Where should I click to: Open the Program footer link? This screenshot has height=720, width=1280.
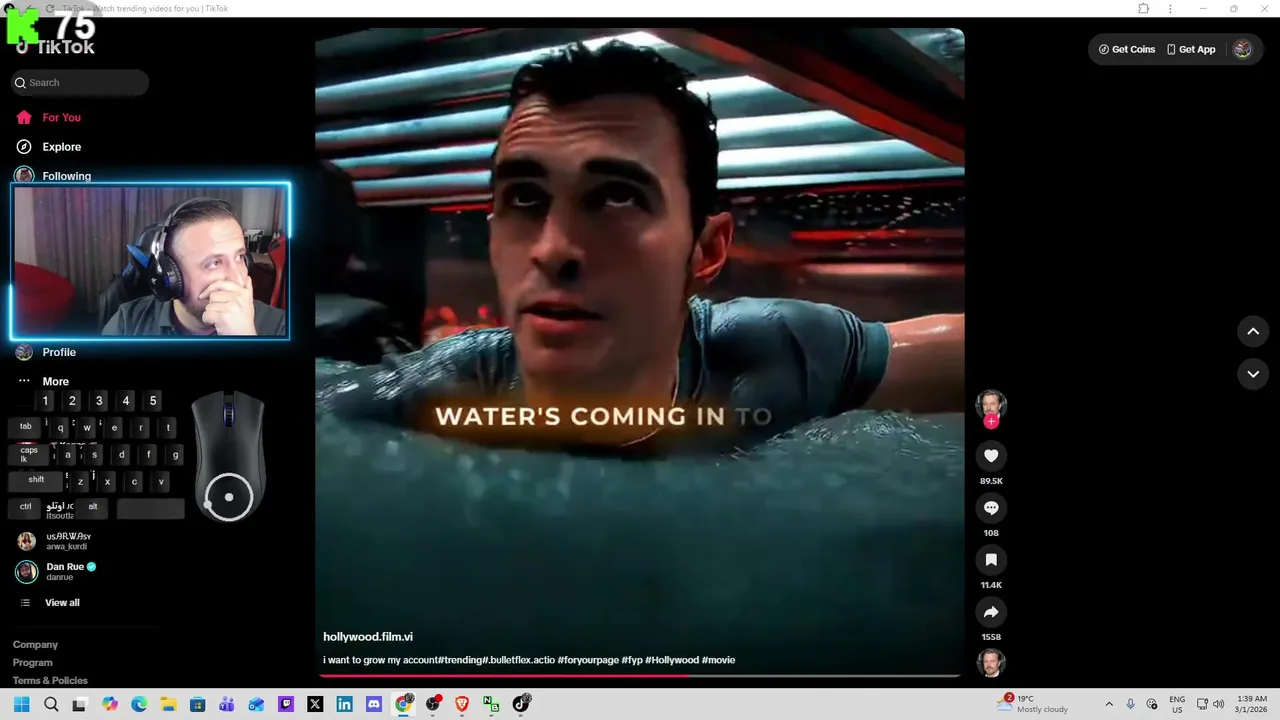pos(32,663)
